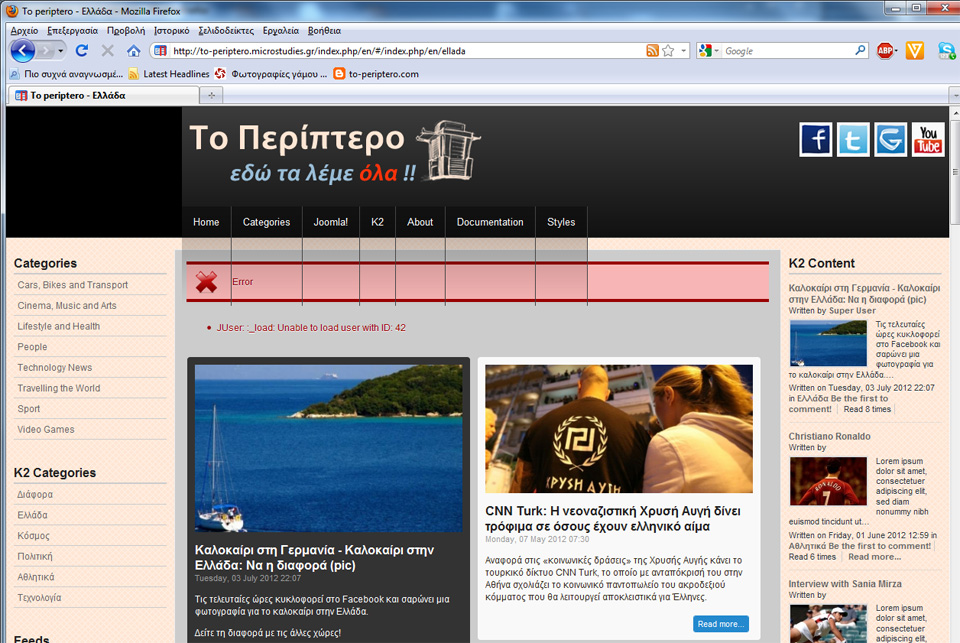Reload the page with the refresh icon
The width and height of the screenshot is (960, 643).
[x=81, y=51]
